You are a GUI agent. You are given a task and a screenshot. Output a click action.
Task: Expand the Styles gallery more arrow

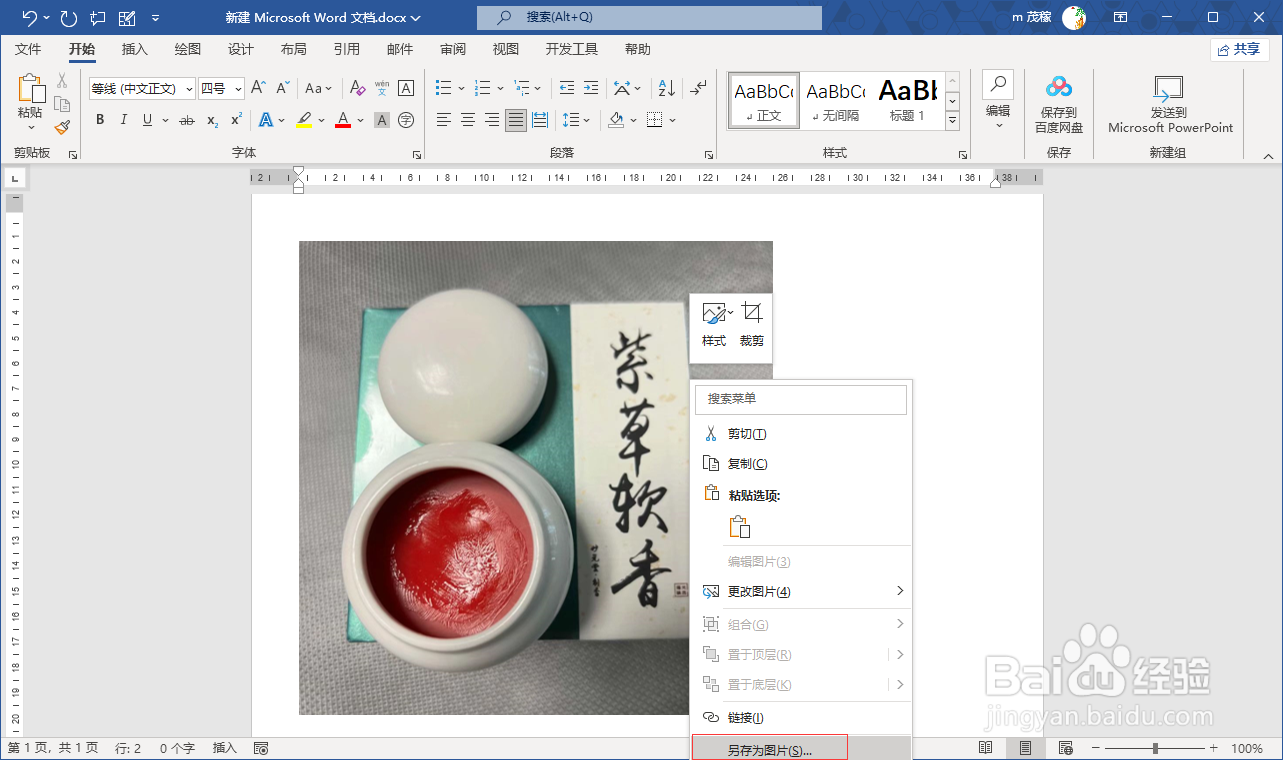[x=952, y=121]
